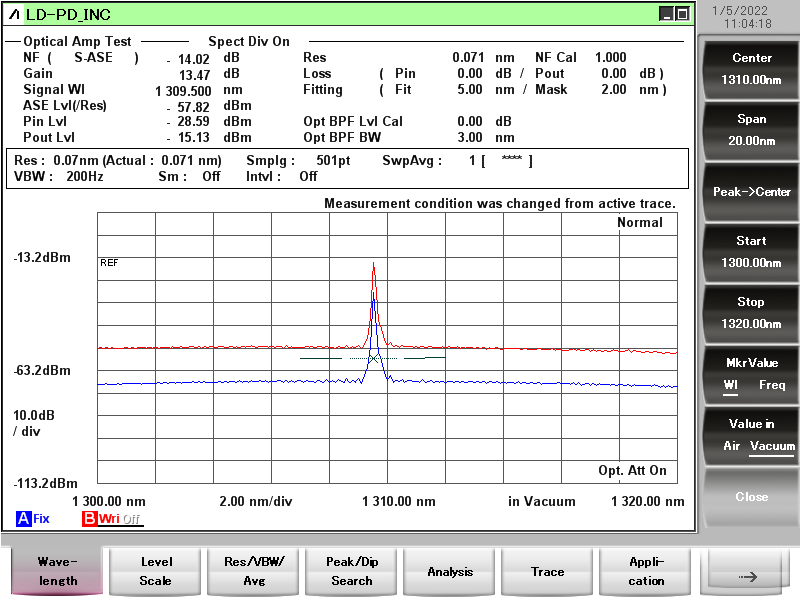Click the red trace peak on spectrum
Image resolution: width=800 pixels, height=600 pixels.
tap(373, 264)
